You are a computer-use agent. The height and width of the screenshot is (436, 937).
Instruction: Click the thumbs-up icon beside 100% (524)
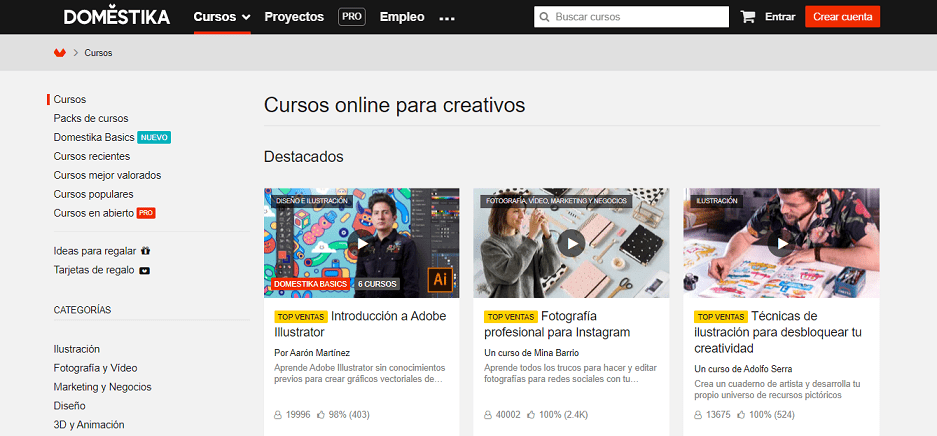(x=741, y=414)
